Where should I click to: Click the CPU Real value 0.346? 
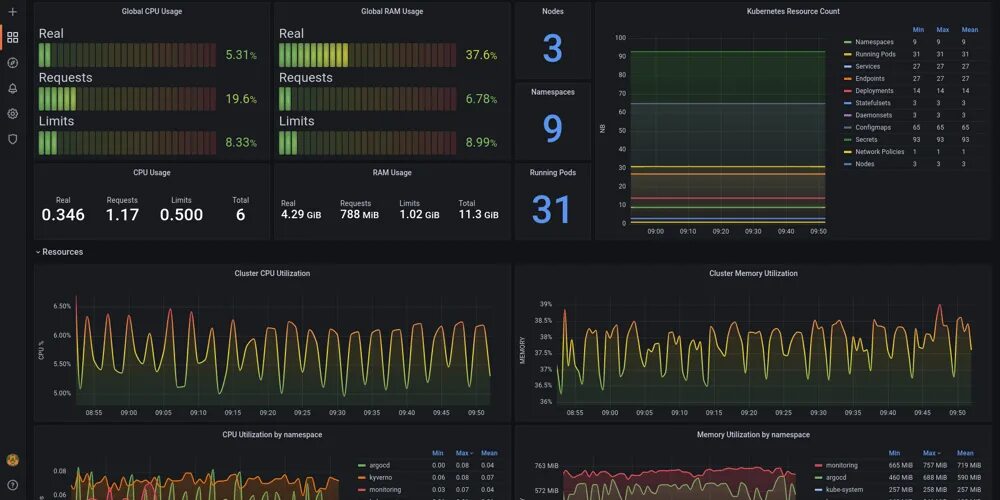(x=63, y=215)
